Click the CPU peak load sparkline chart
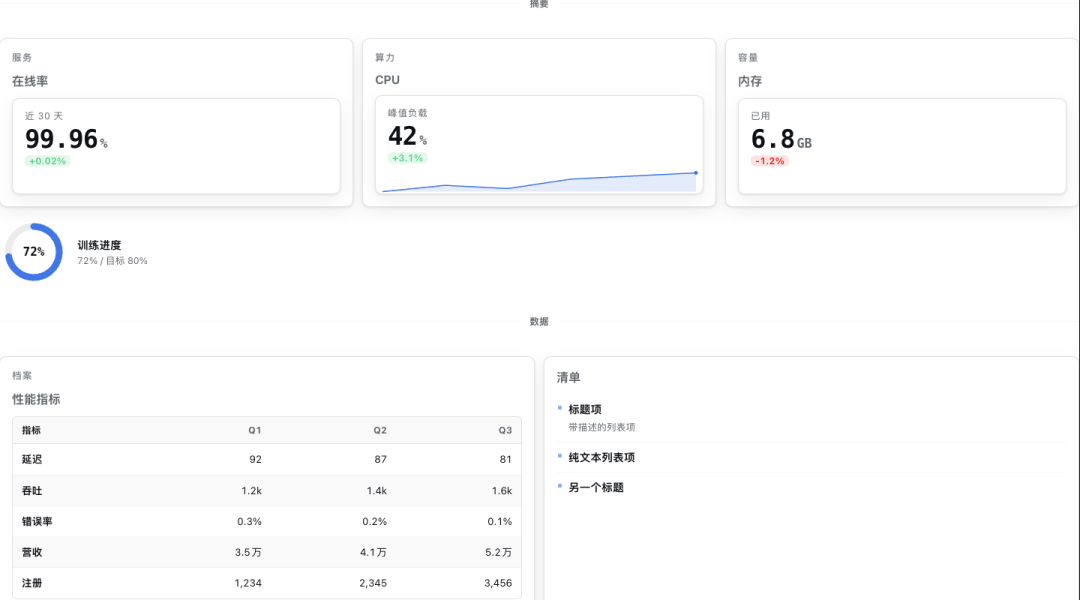The image size is (1080, 600). click(x=539, y=181)
